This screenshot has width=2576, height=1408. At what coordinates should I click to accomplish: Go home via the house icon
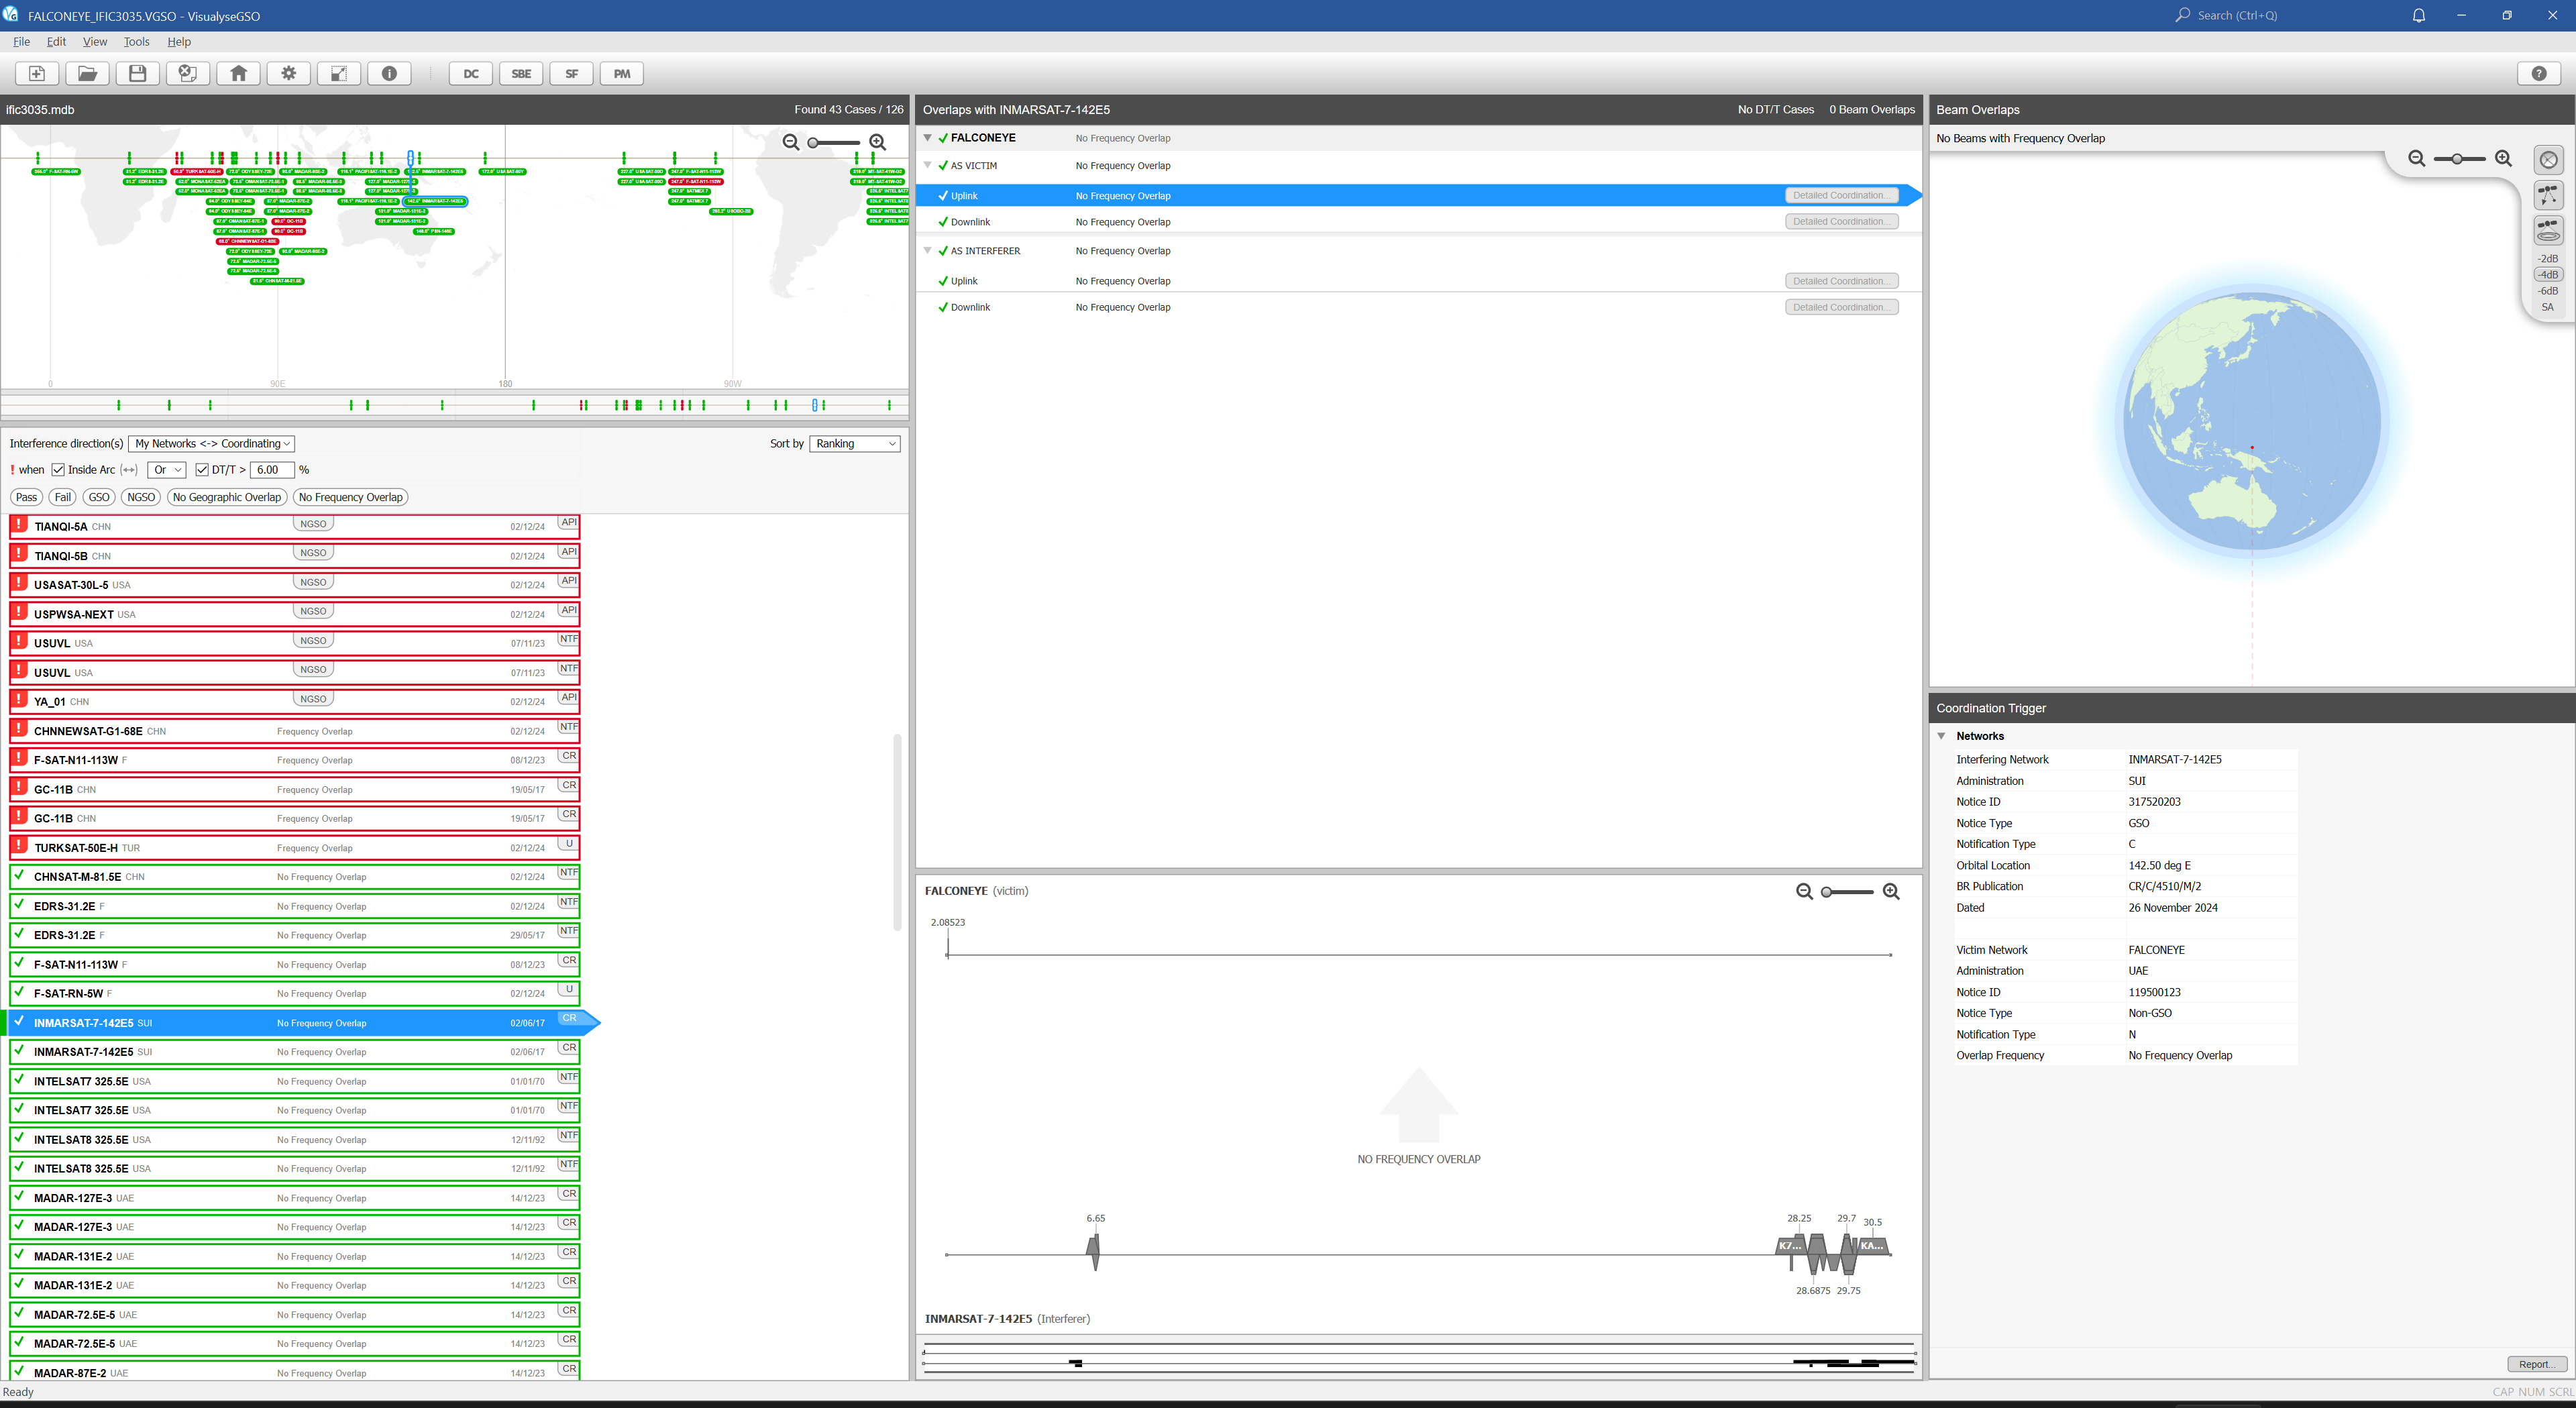point(239,73)
